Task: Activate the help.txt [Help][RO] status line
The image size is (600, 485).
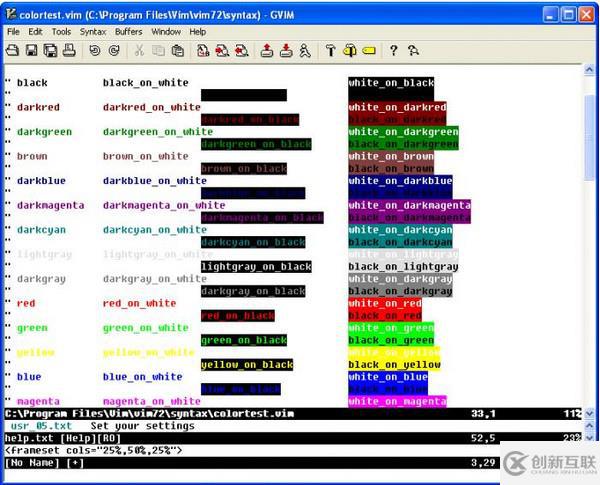Action: (x=293, y=438)
